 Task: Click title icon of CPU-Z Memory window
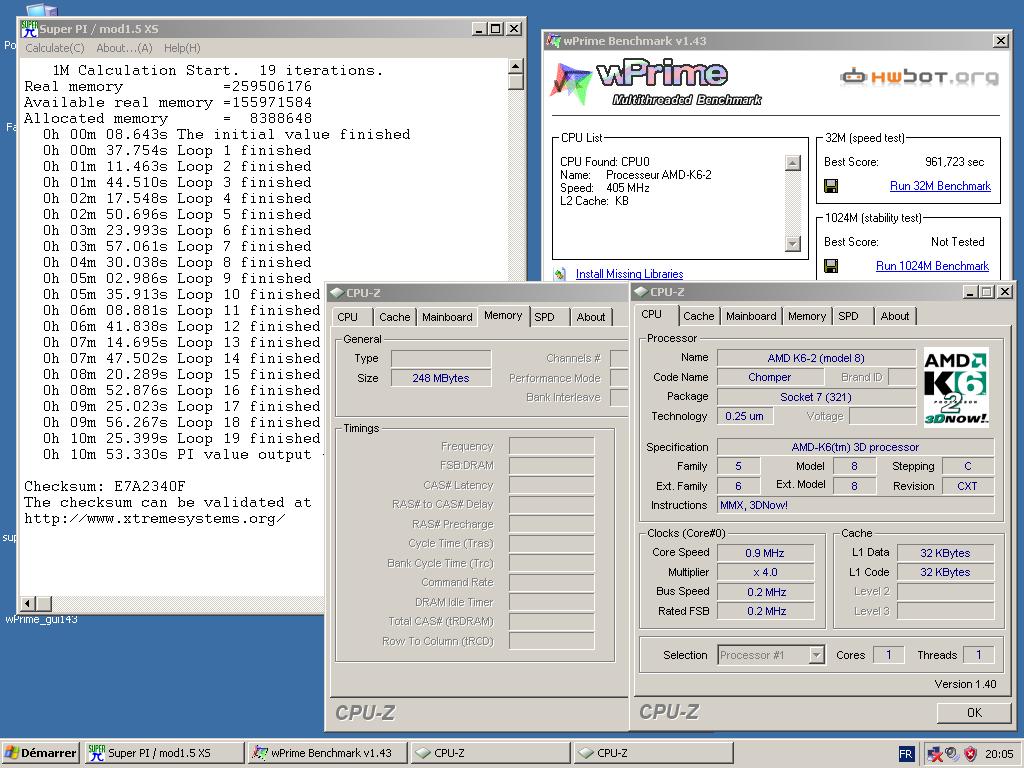coord(337,293)
